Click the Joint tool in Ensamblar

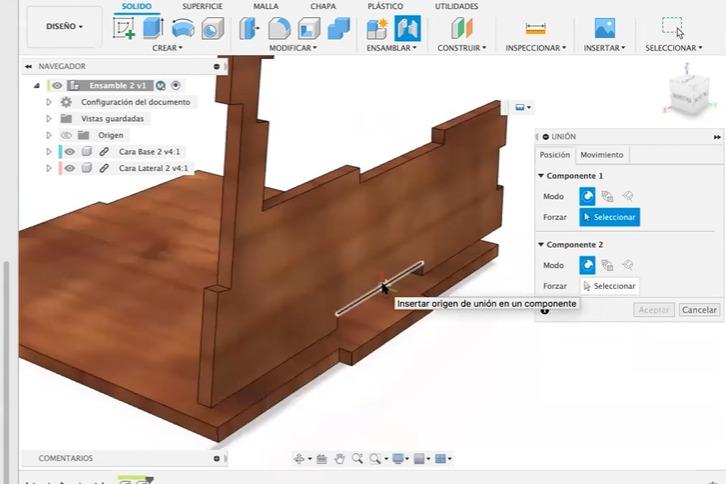[x=408, y=28]
